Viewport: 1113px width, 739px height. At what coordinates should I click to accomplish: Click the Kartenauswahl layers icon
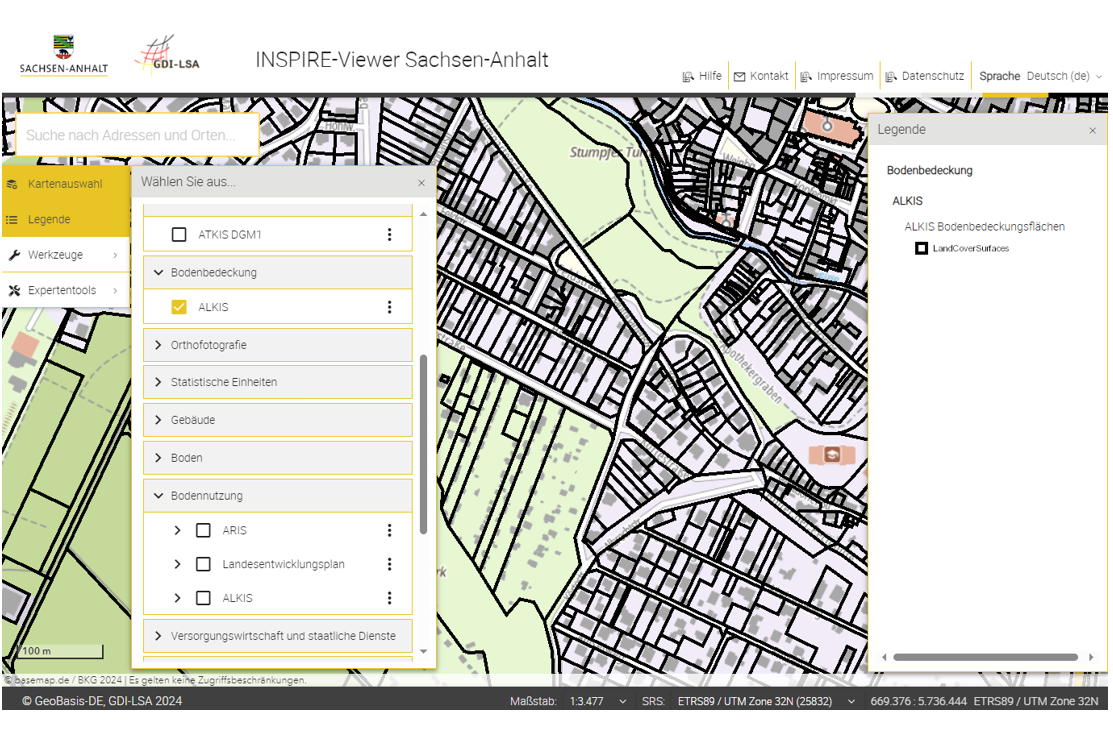(13, 185)
